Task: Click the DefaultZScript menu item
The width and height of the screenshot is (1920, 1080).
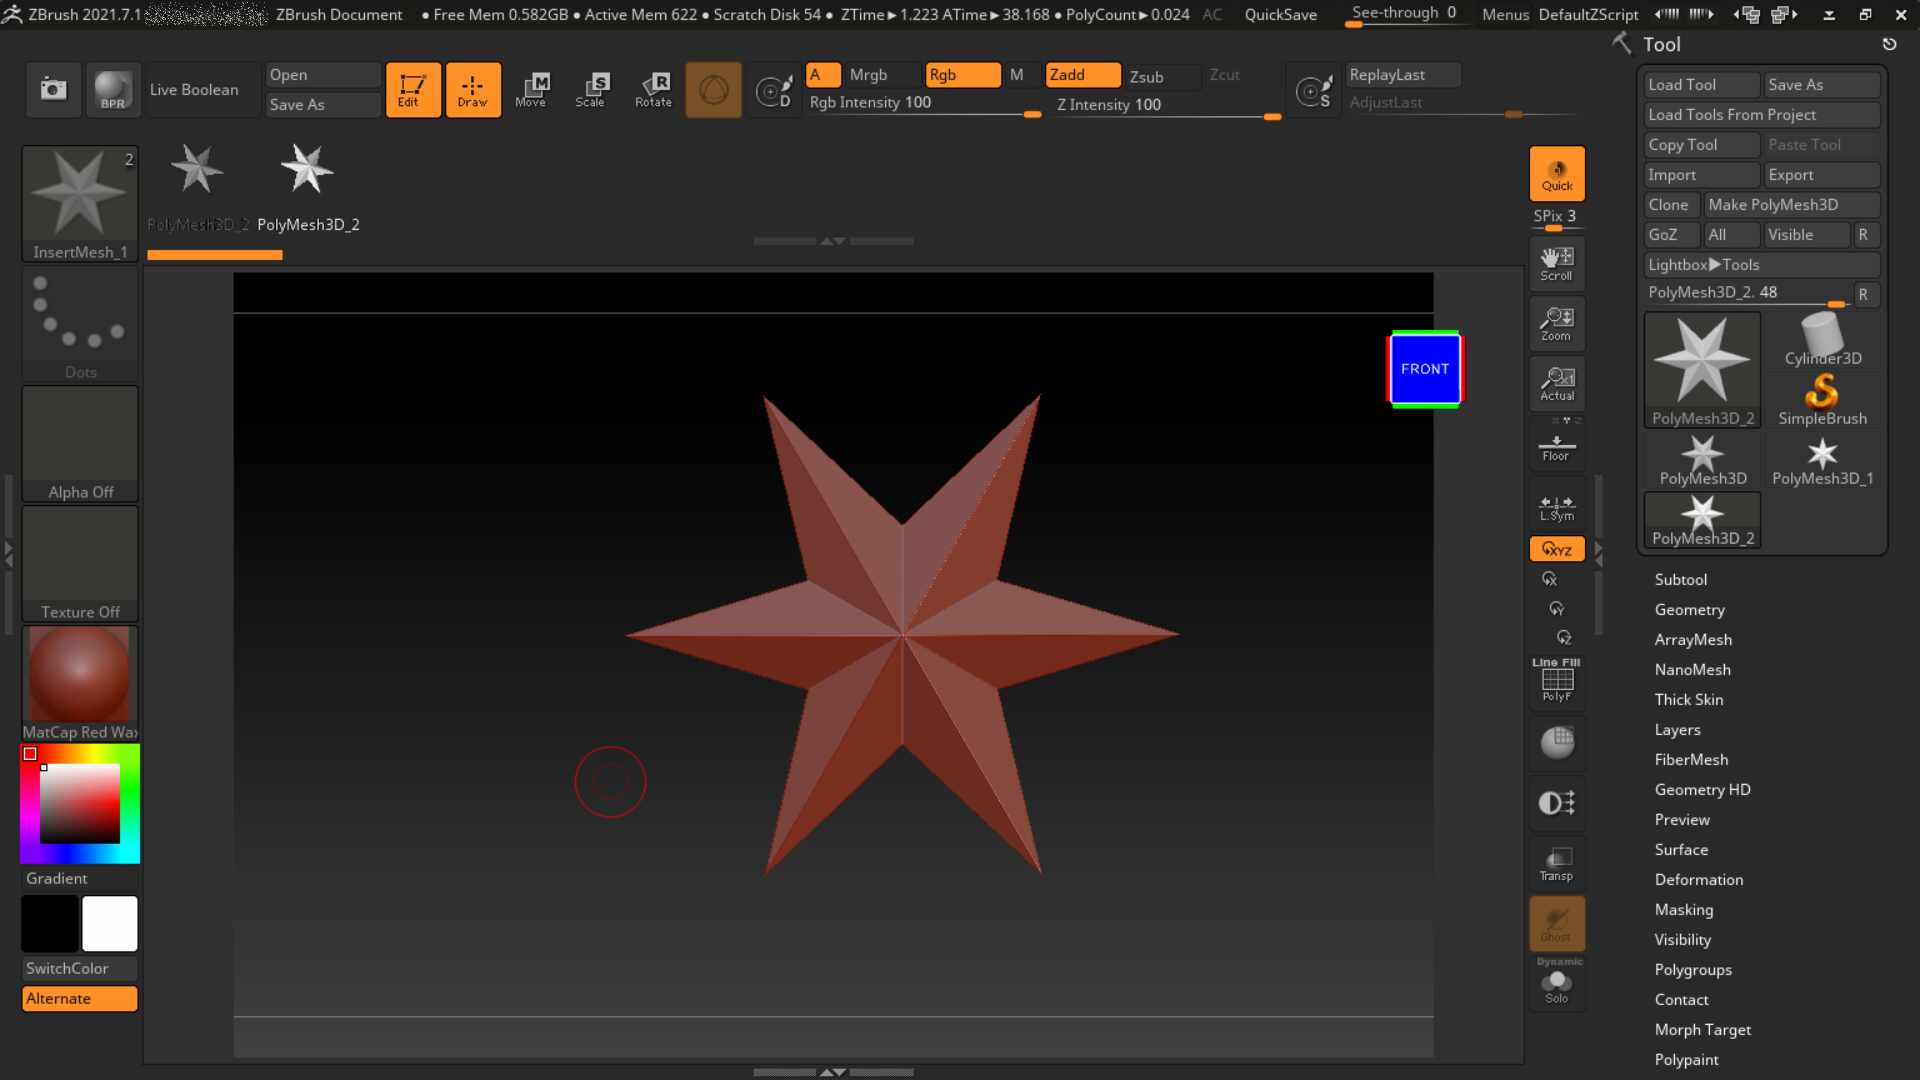Action: [1588, 14]
